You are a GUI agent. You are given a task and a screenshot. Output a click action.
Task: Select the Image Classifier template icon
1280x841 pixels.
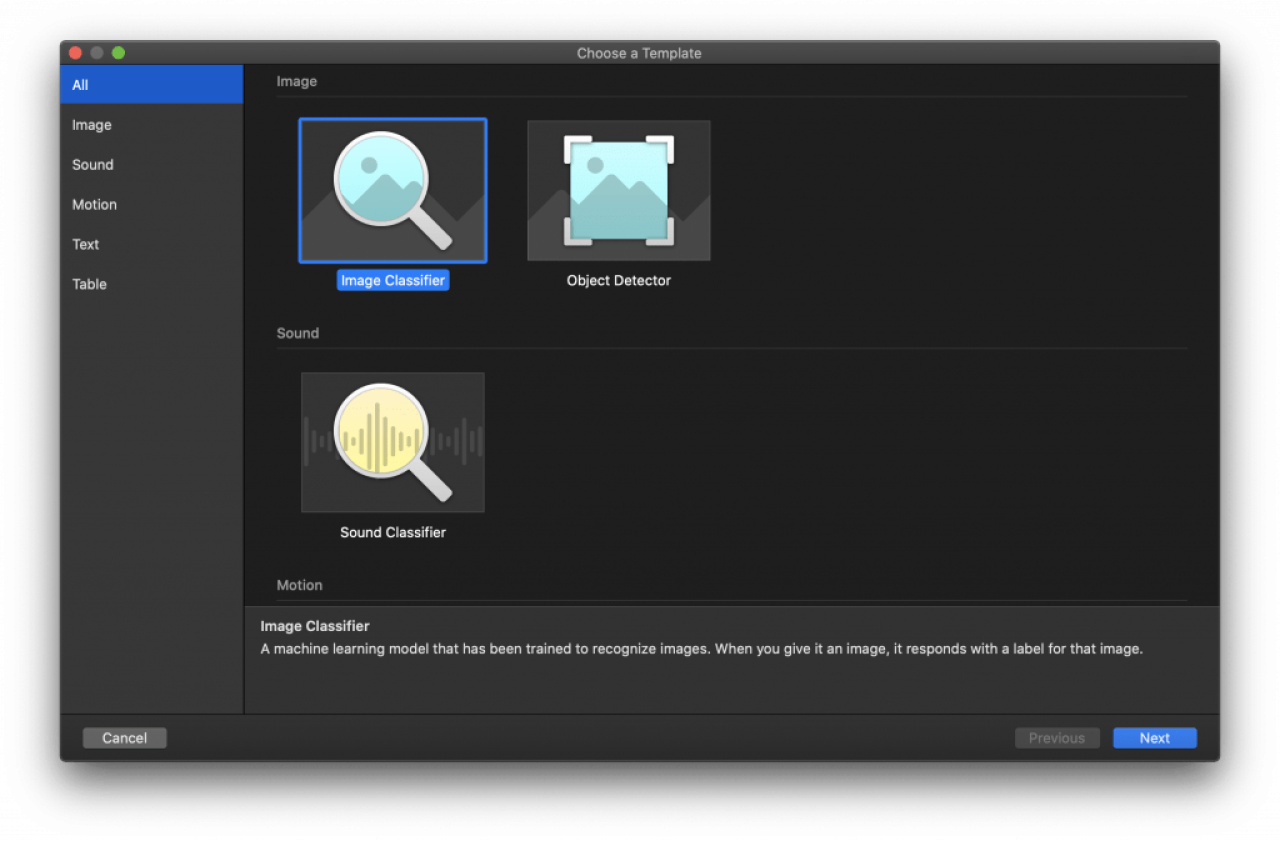(x=393, y=191)
